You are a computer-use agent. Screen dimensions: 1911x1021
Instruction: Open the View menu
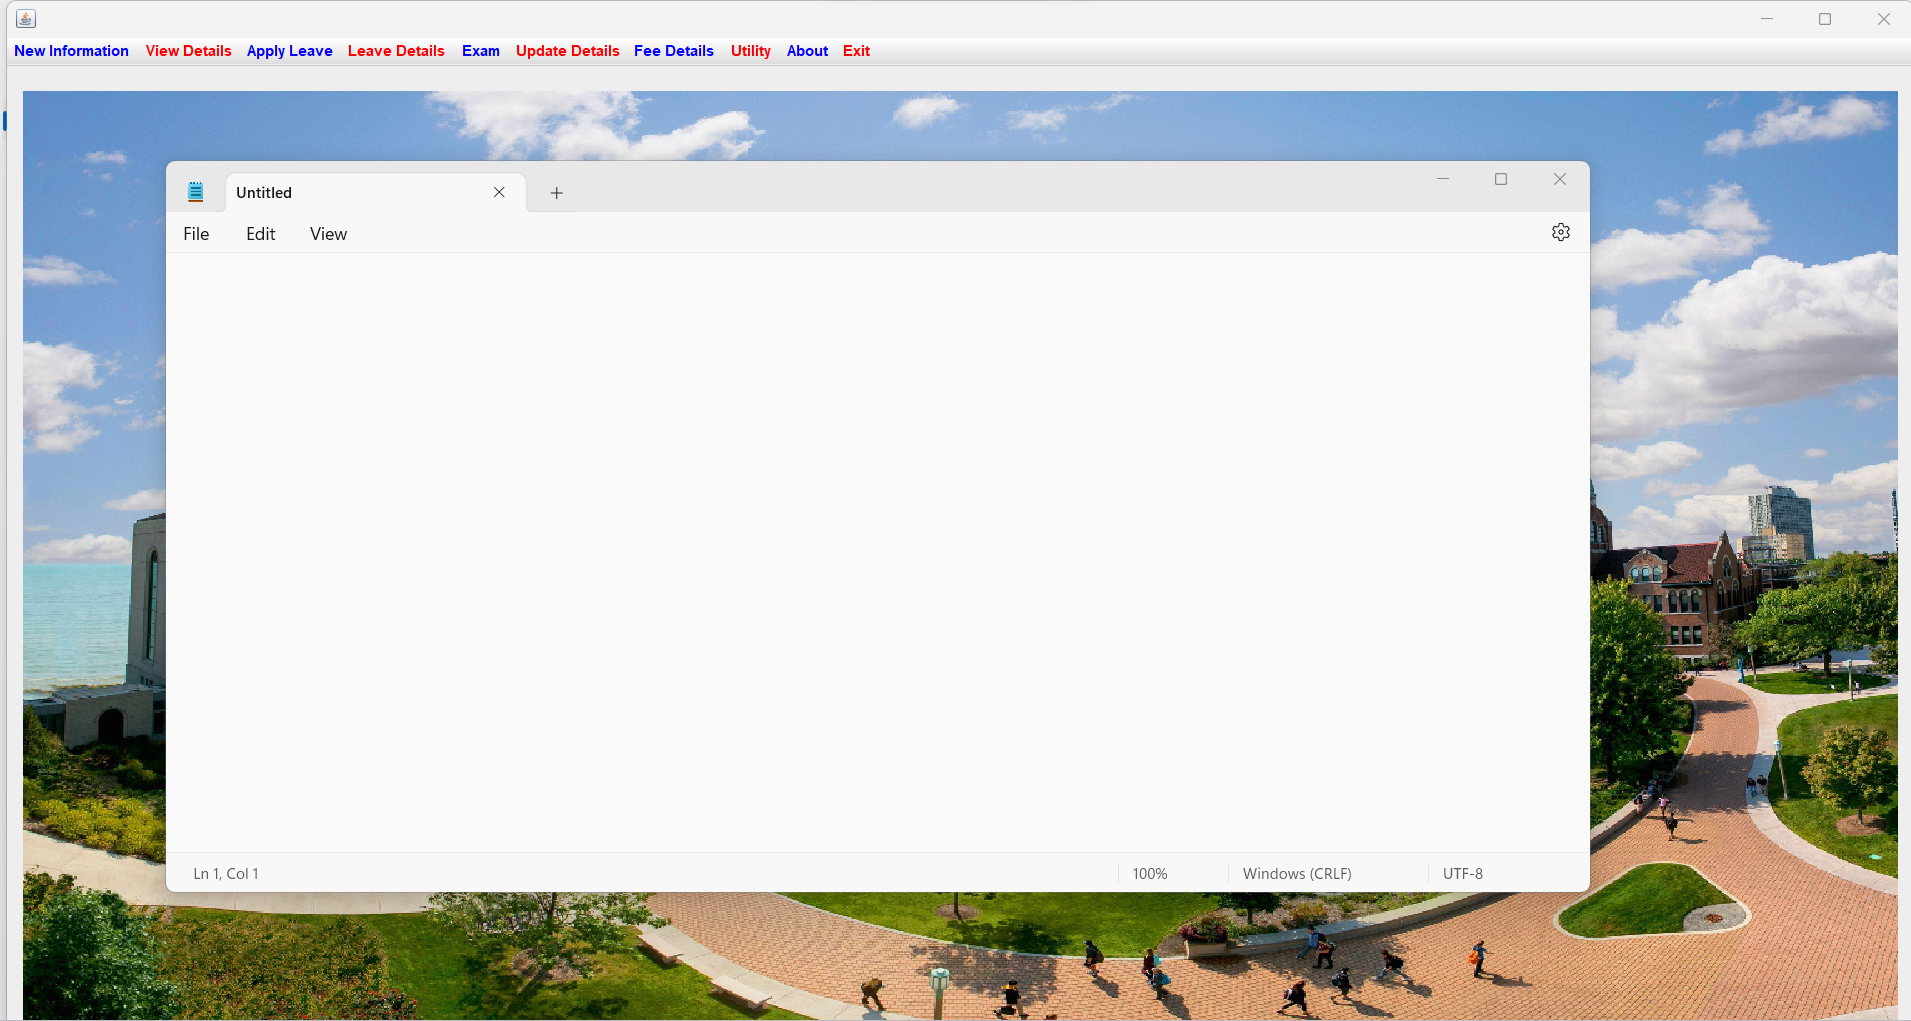click(x=327, y=233)
